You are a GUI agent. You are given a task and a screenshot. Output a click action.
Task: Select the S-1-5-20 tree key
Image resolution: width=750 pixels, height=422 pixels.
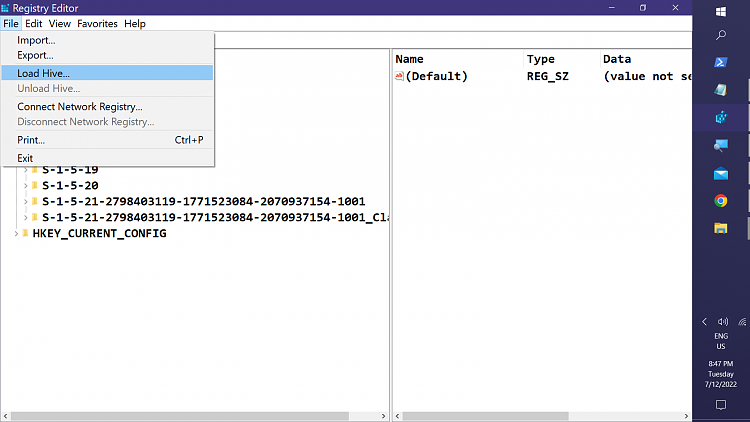coord(70,185)
